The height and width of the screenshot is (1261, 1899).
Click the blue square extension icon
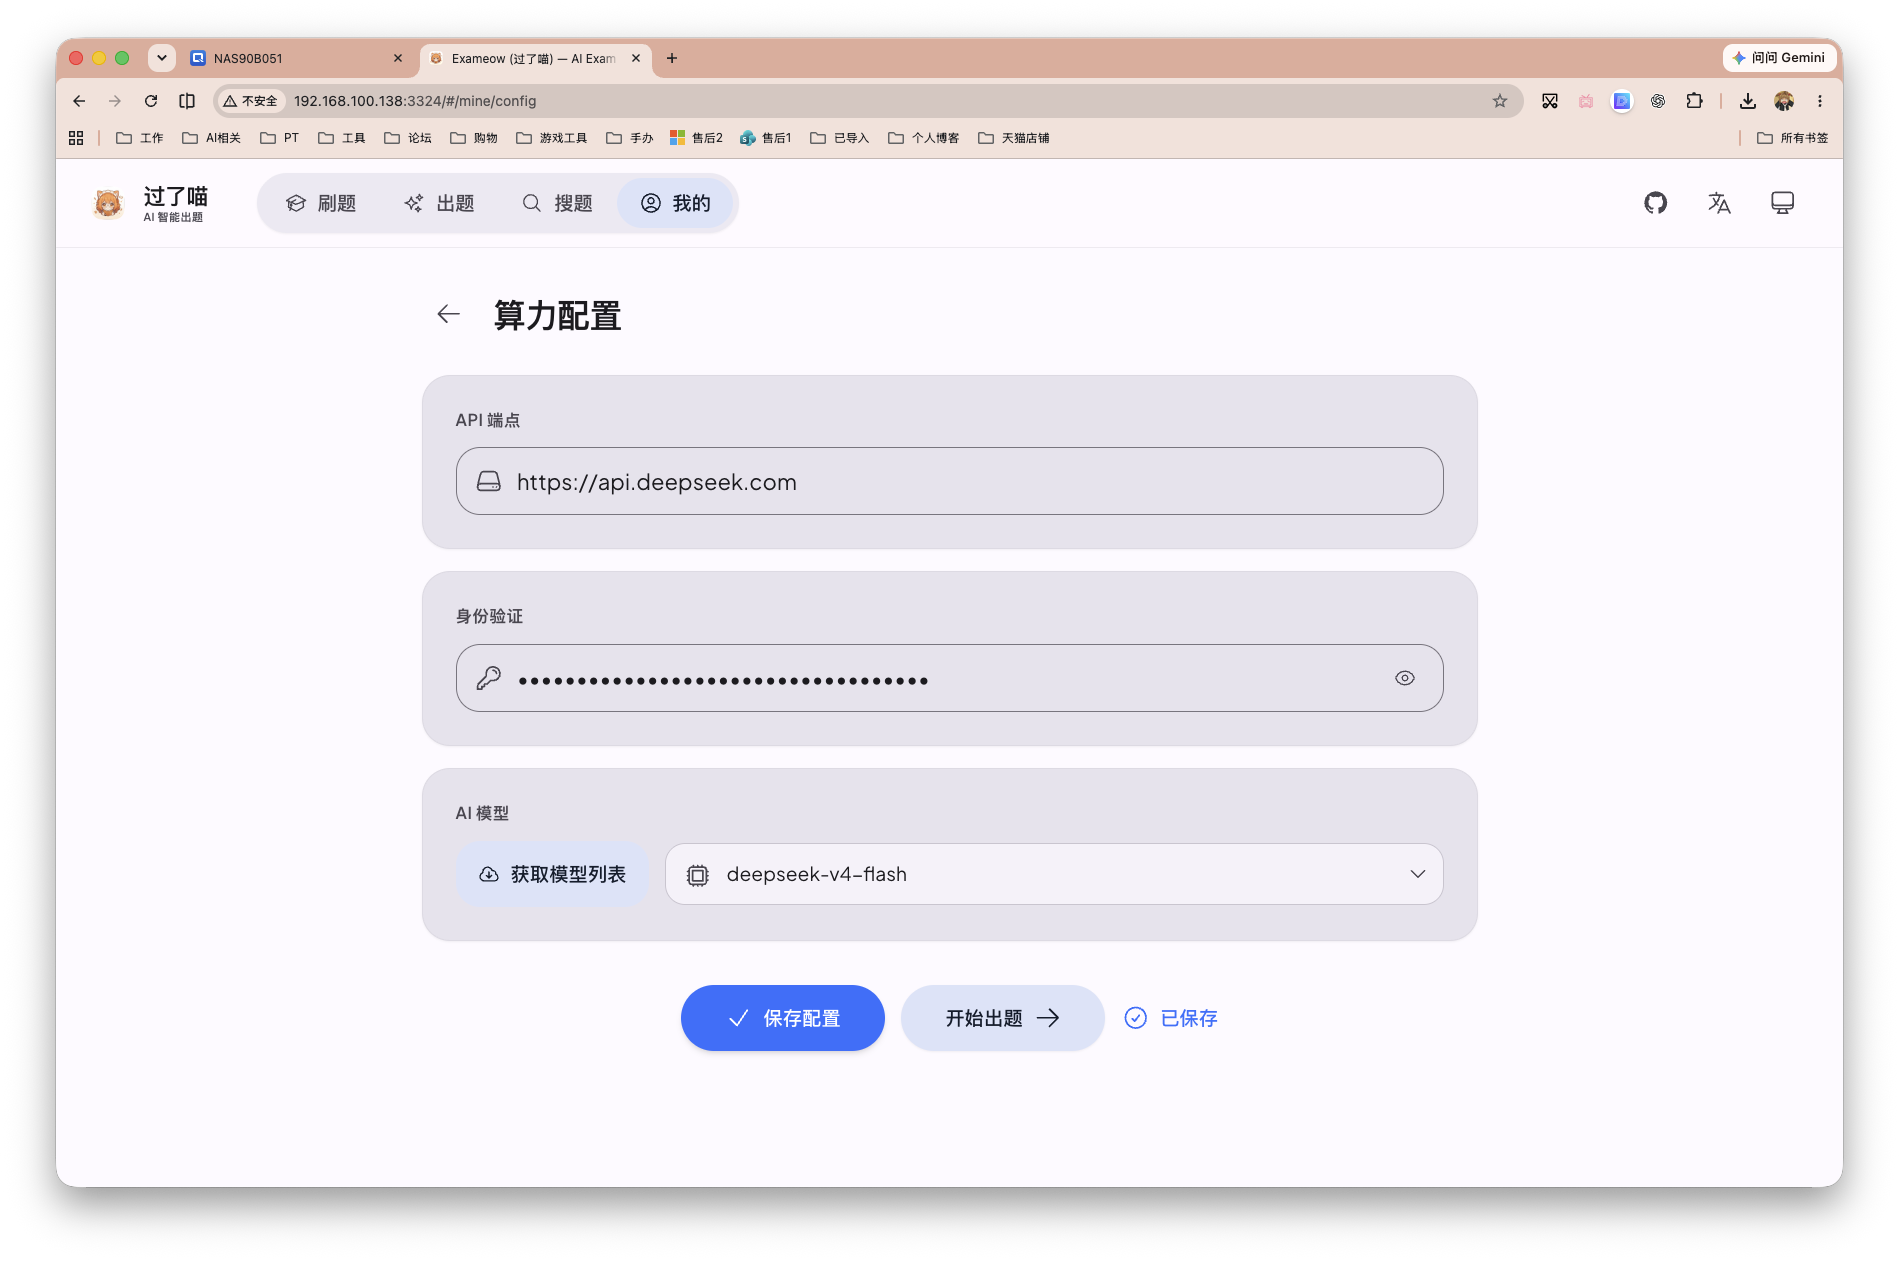pos(1622,101)
